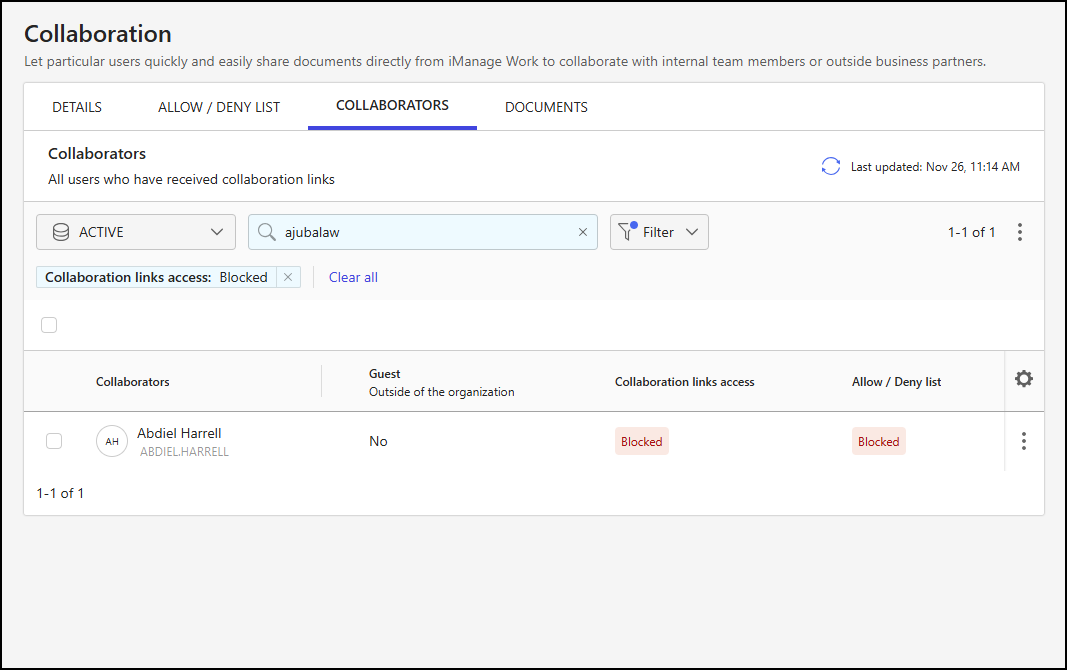The height and width of the screenshot is (670, 1067).
Task: Go to the DOCUMENTS tab
Action: (546, 106)
